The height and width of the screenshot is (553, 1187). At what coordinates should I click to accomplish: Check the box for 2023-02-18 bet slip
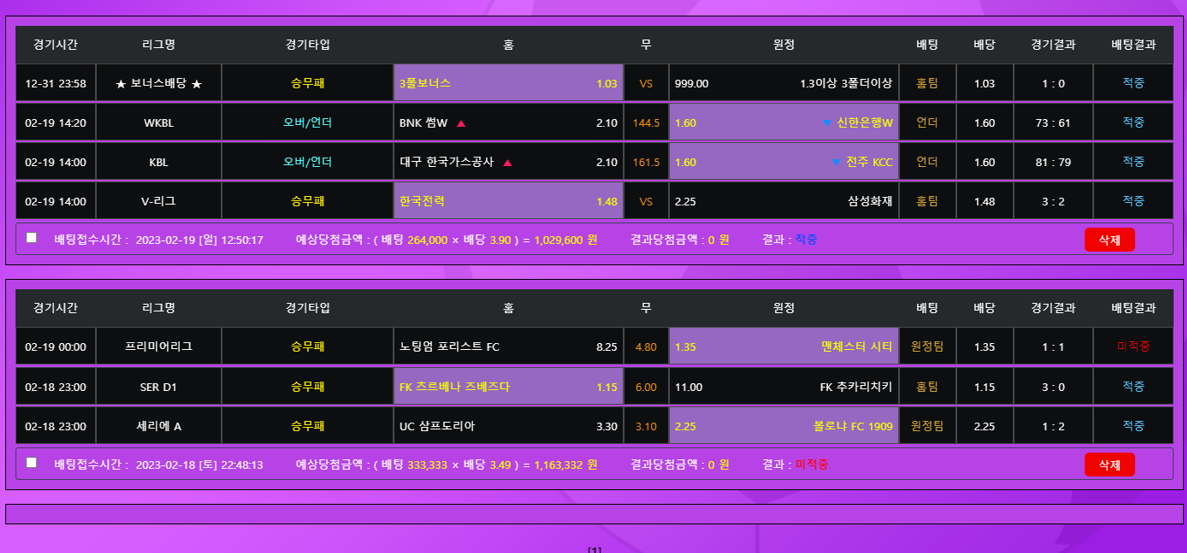pos(32,463)
